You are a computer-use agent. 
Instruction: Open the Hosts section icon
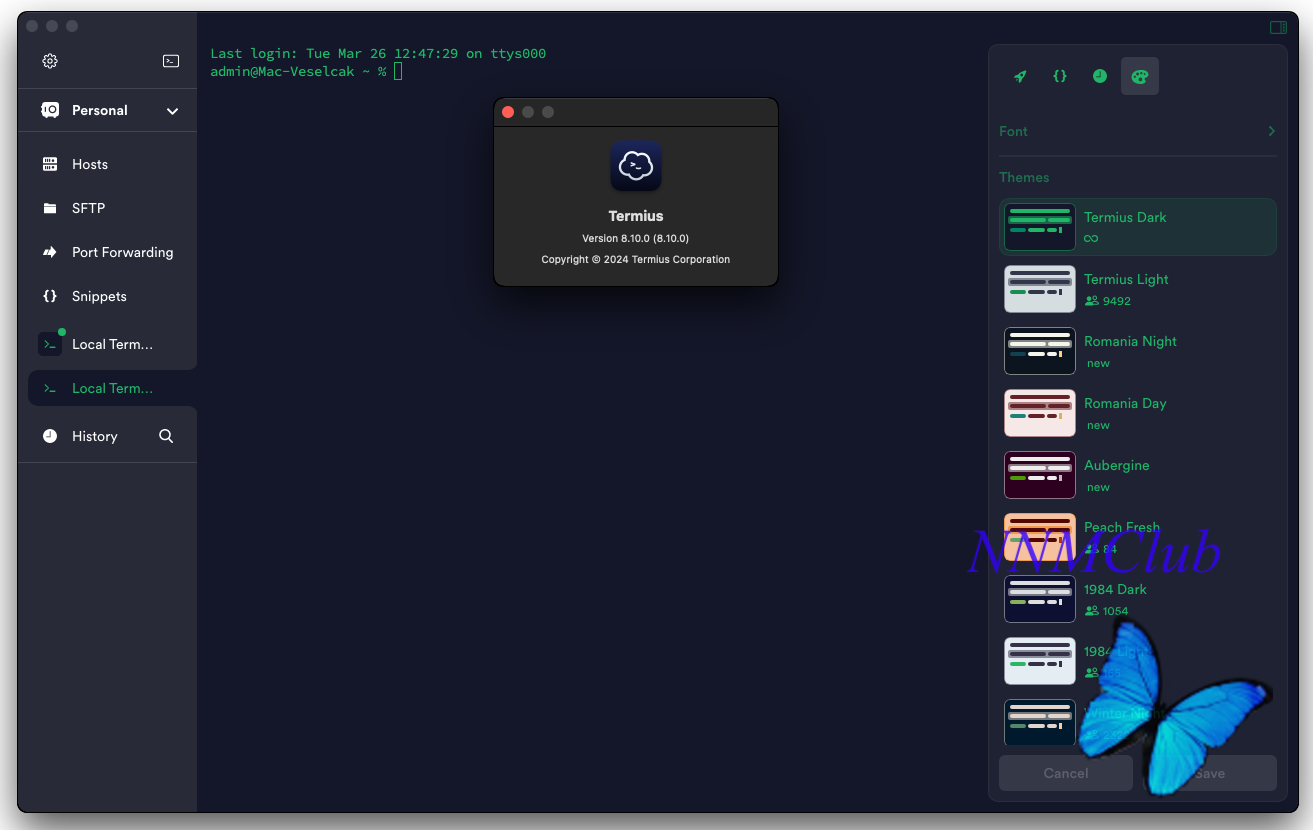pos(50,164)
